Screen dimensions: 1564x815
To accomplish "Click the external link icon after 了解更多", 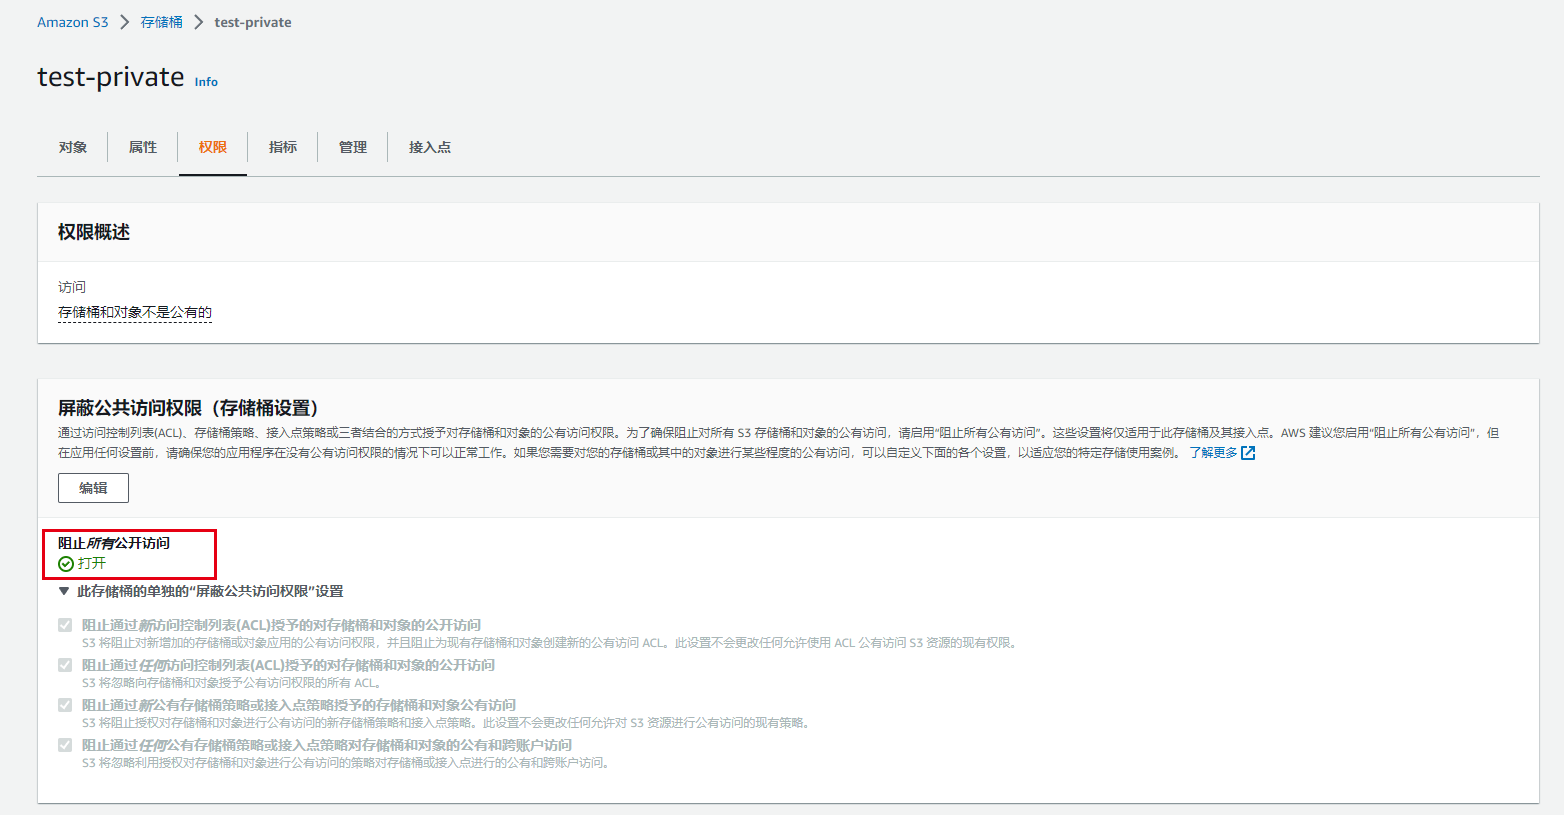I will (x=1248, y=453).
